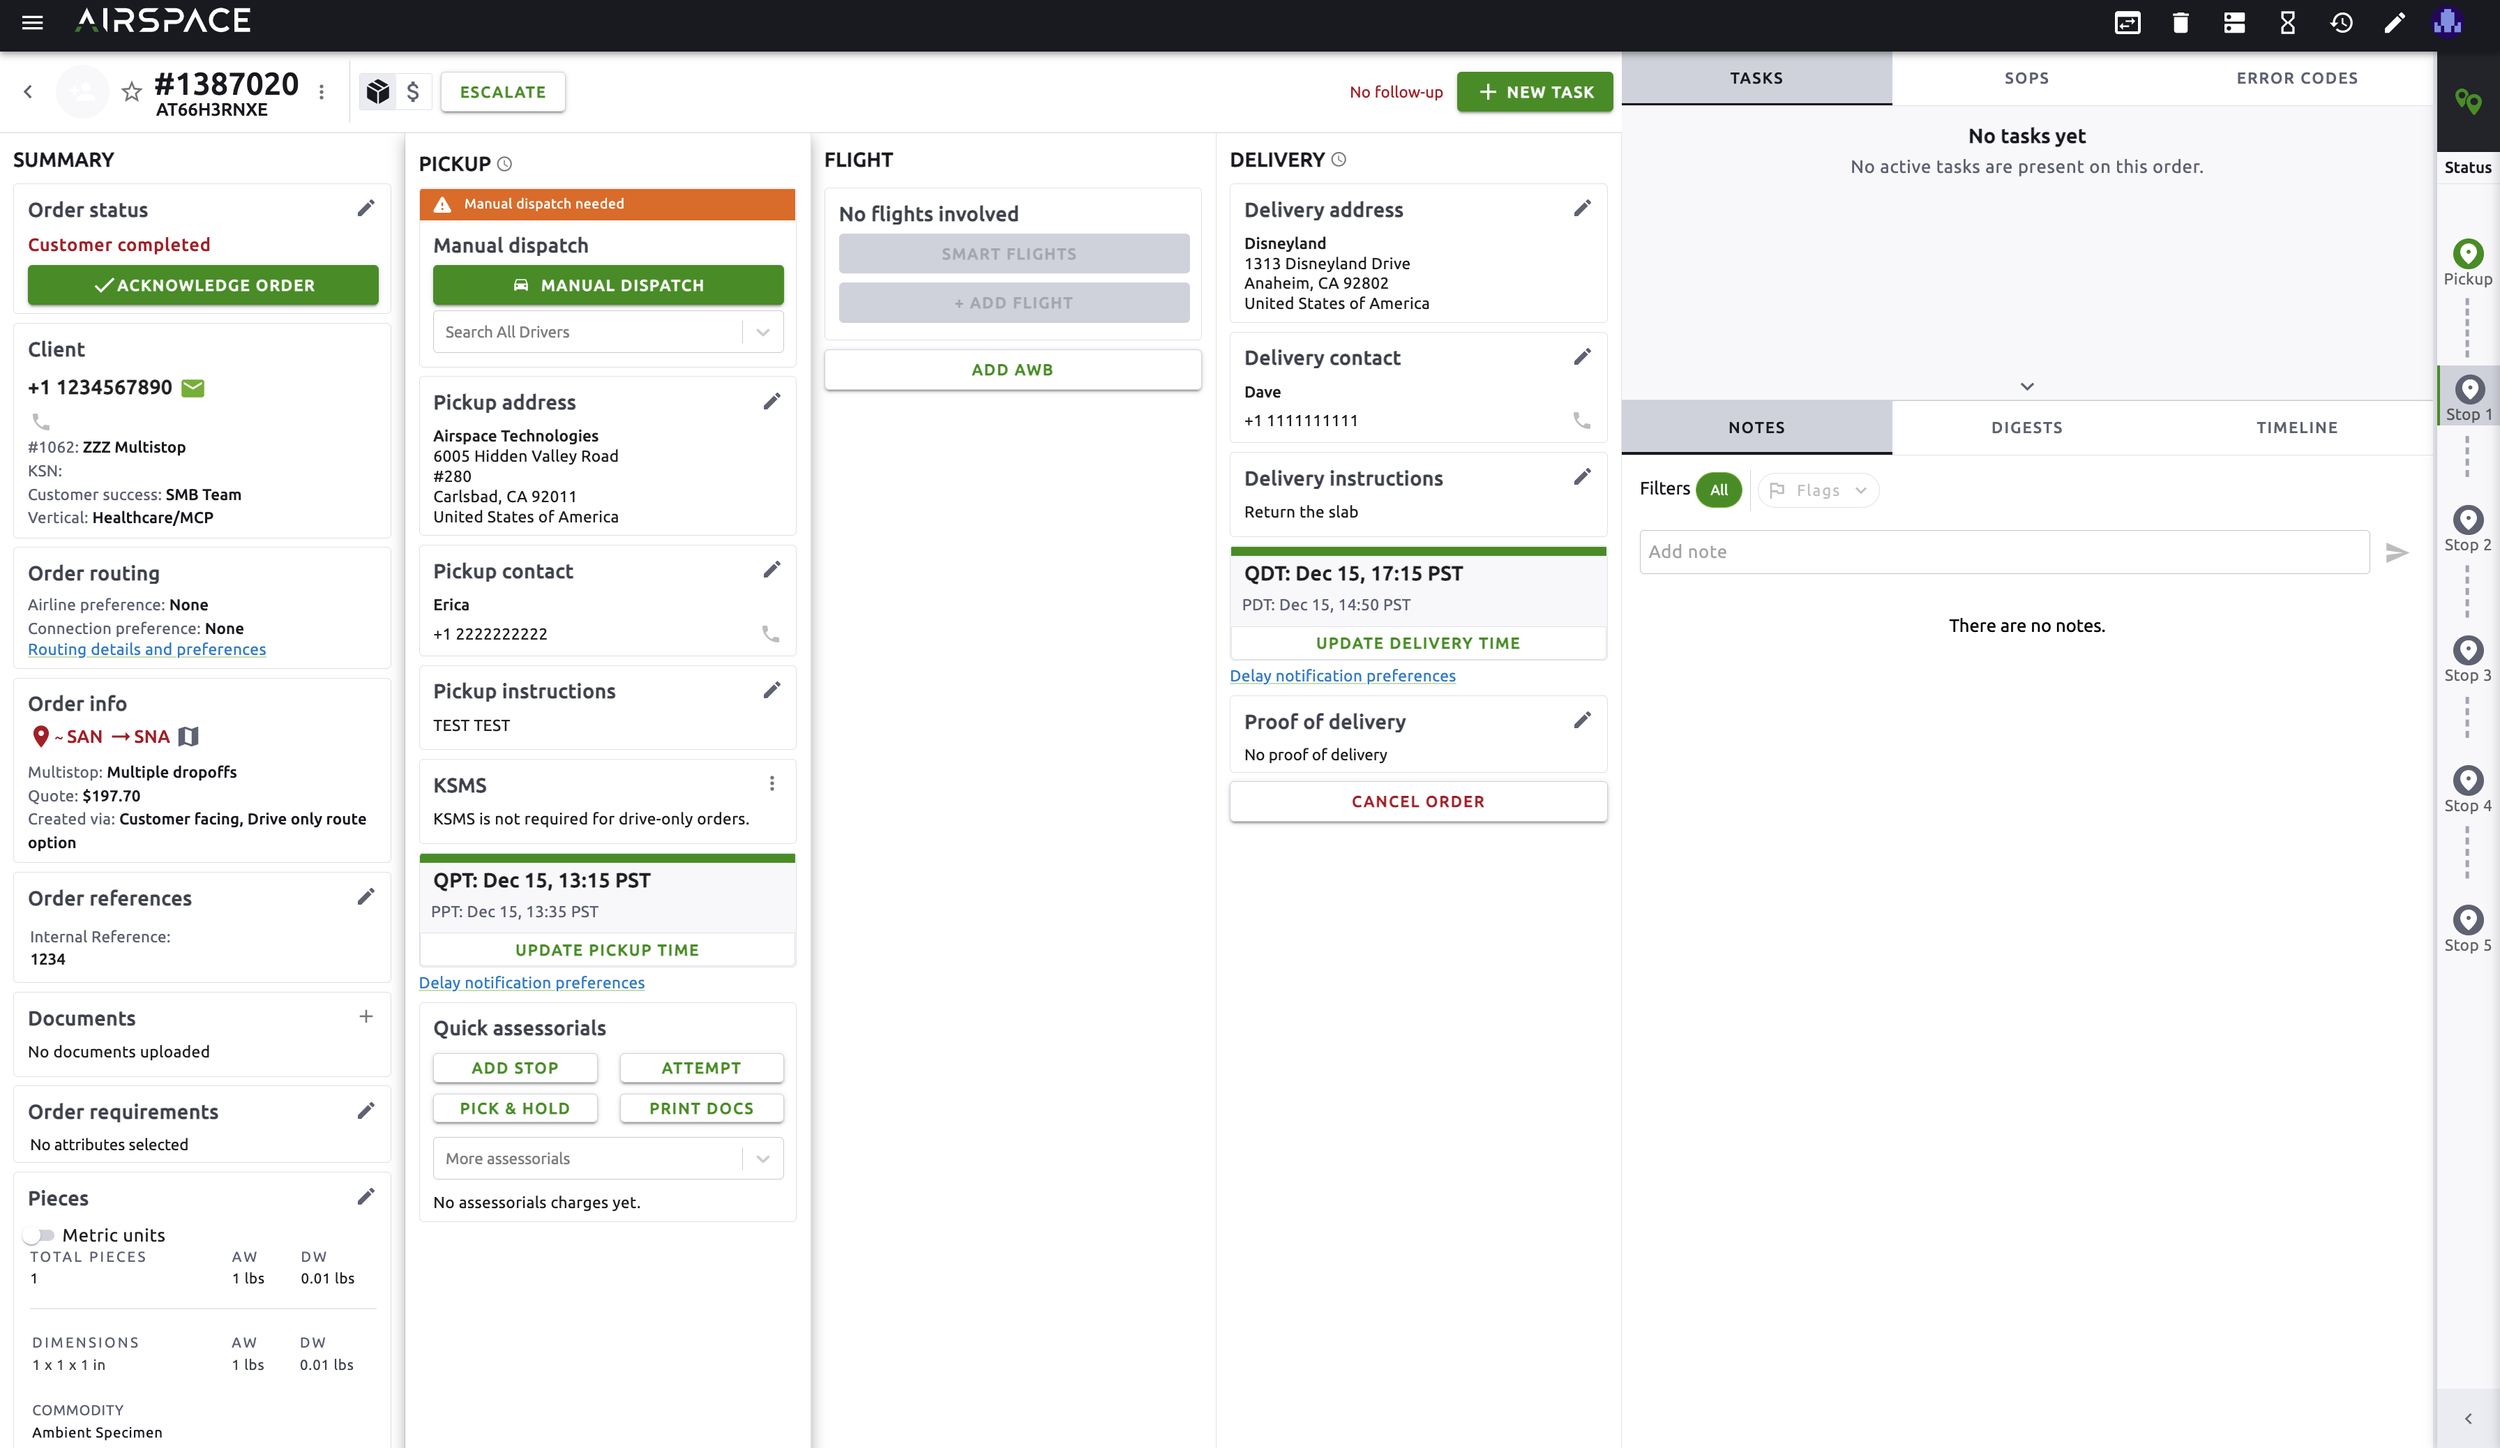
Task: Open the Flags filter dropdown
Action: click(x=1817, y=490)
